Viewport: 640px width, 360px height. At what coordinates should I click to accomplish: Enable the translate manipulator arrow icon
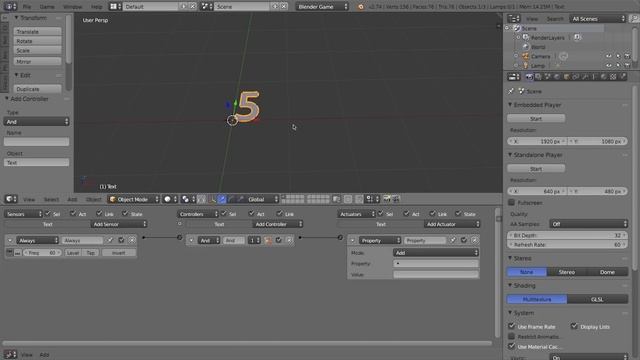[222, 199]
